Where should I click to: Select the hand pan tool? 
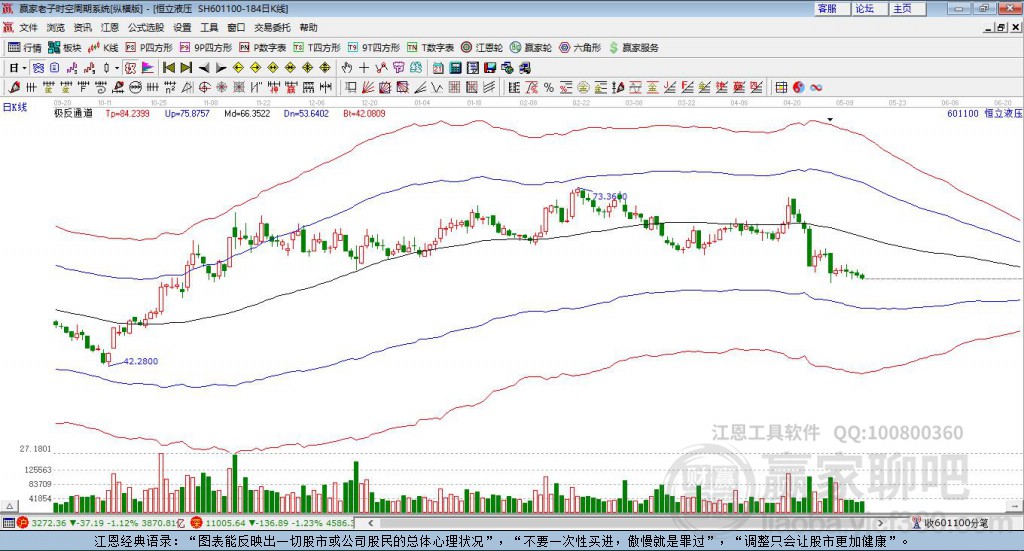(x=347, y=68)
